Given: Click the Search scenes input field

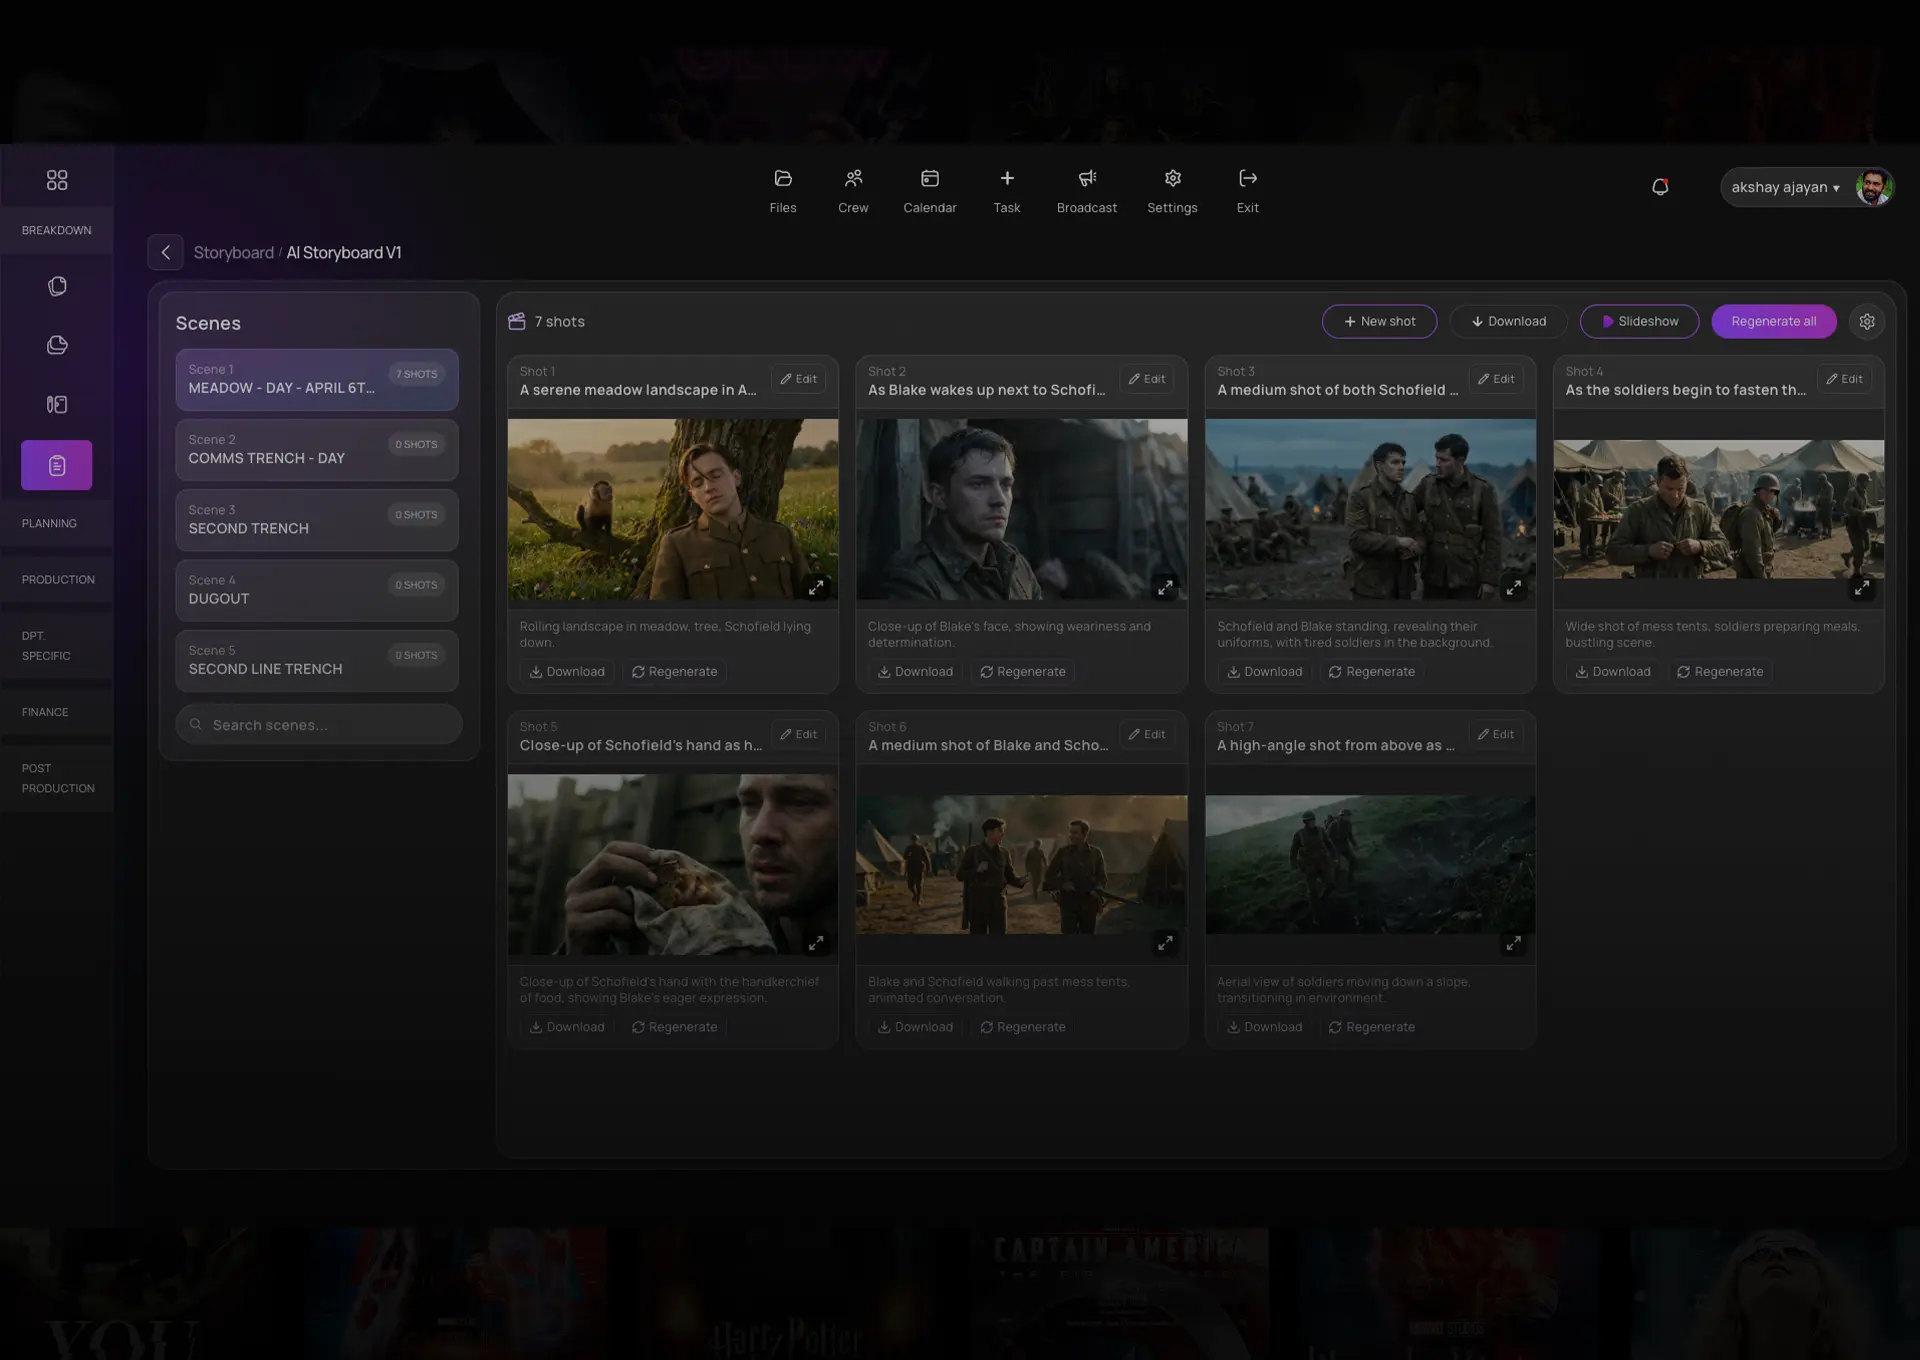Looking at the screenshot, I should (319, 725).
